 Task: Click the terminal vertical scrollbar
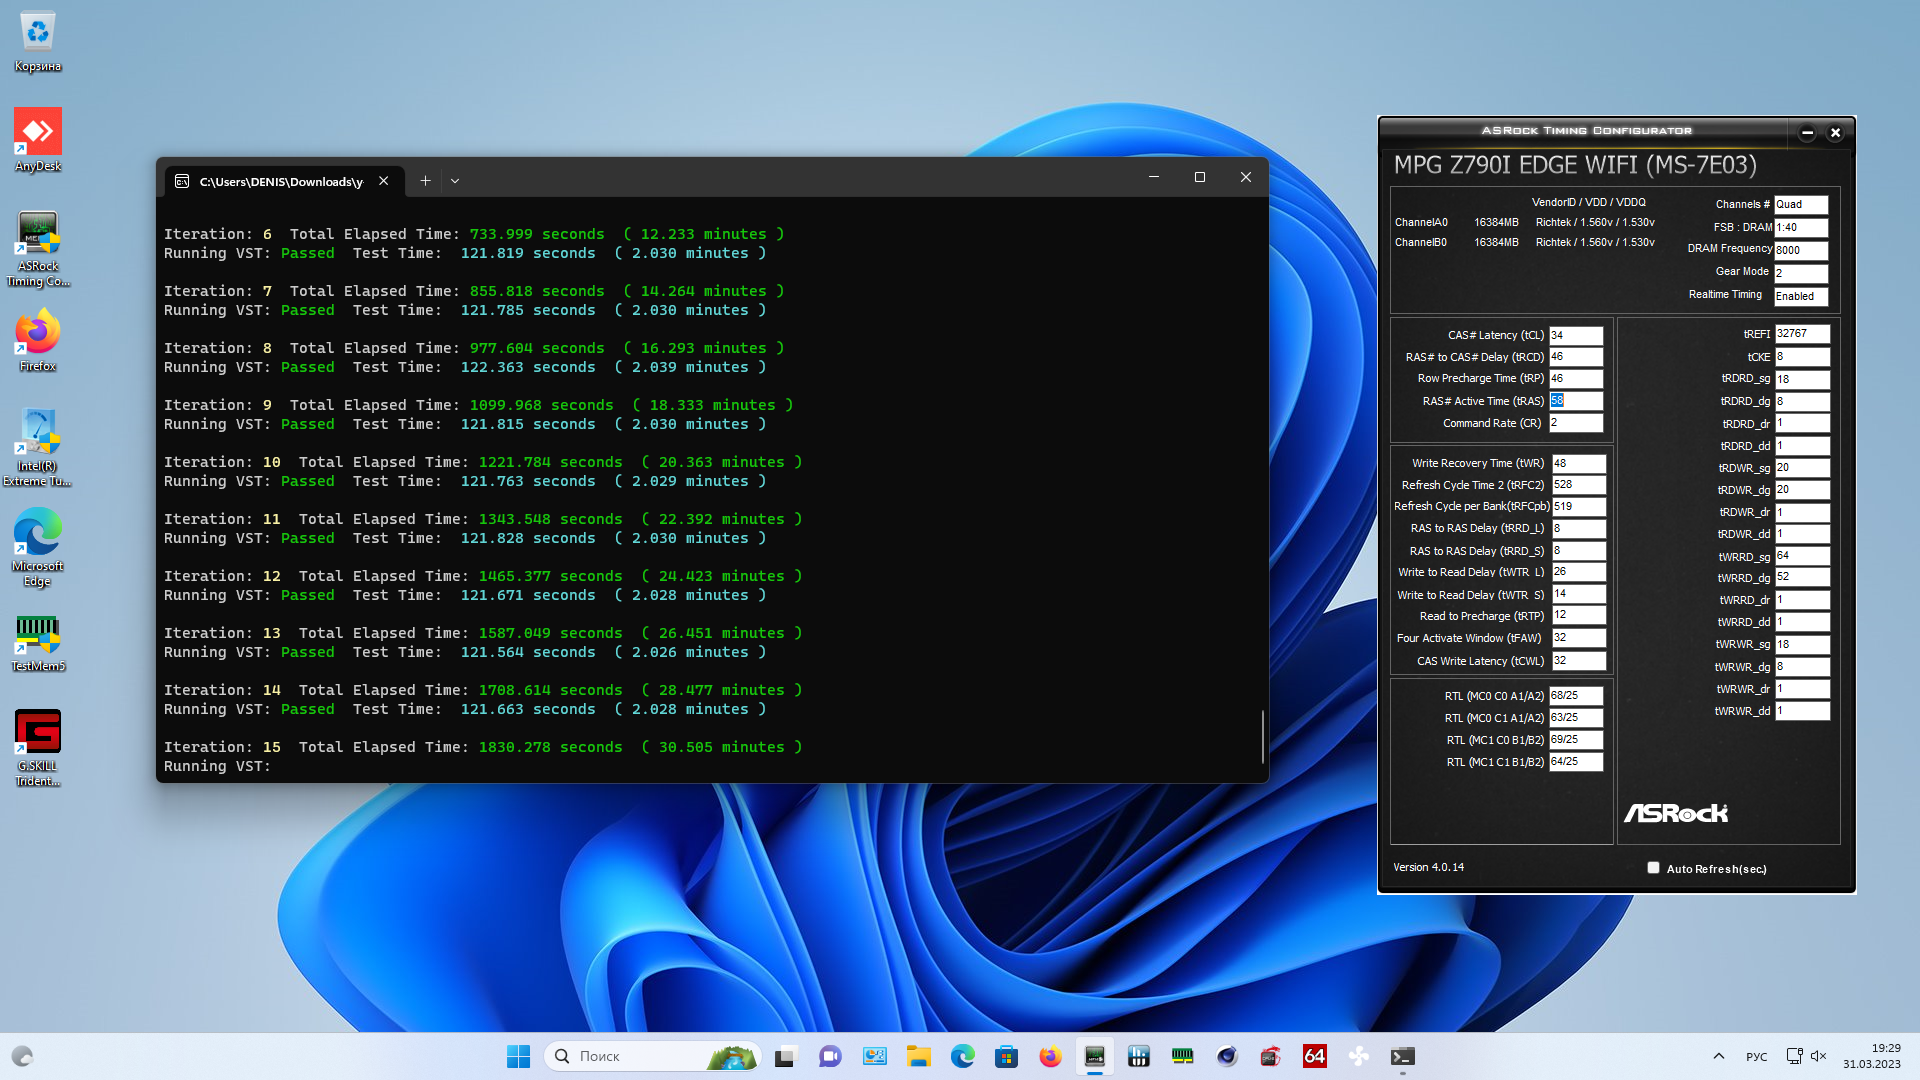(x=1263, y=735)
